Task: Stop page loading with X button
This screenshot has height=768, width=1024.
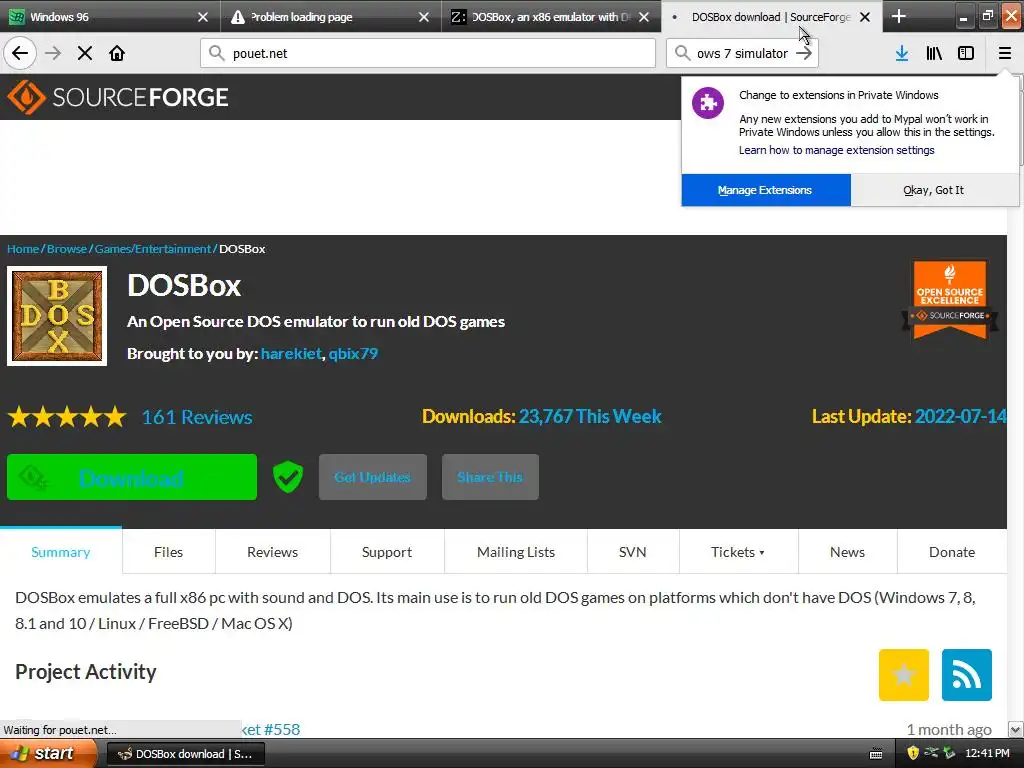Action: click(85, 53)
